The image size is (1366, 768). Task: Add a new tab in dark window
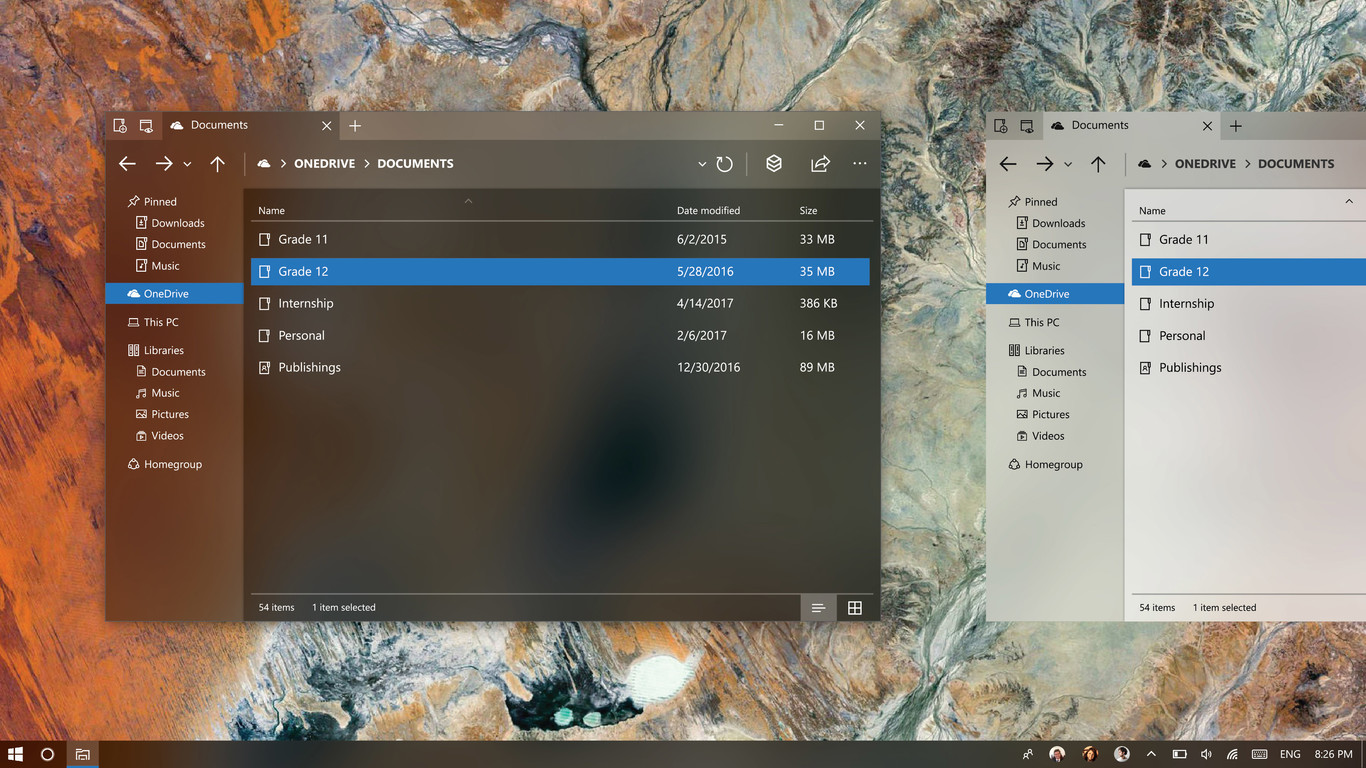click(x=355, y=126)
